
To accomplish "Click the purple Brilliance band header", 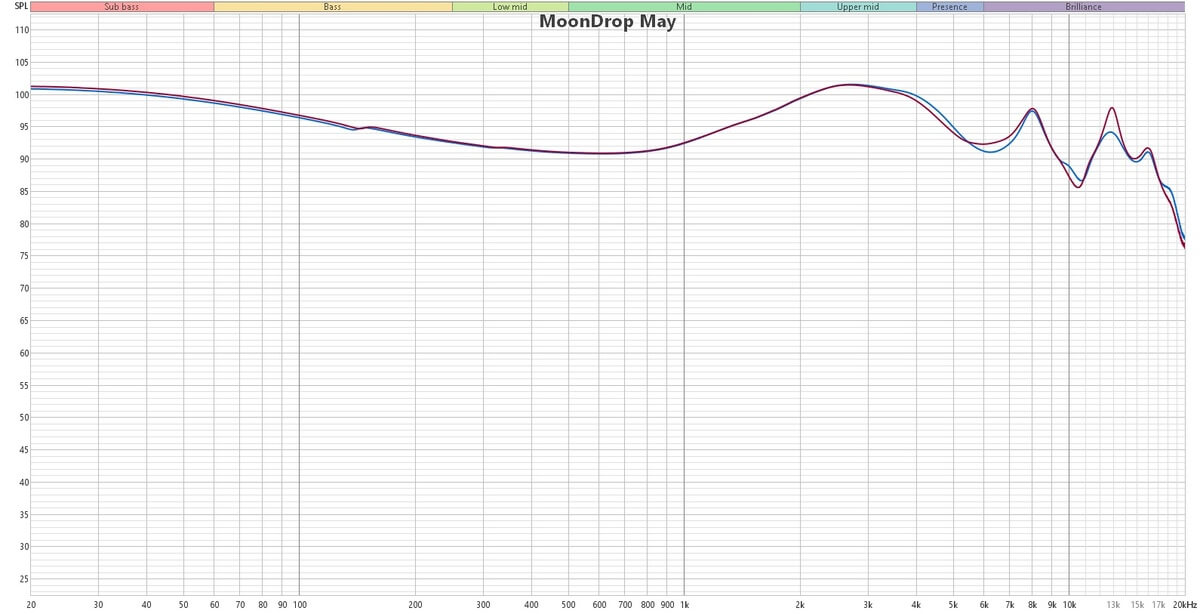I will click(1083, 6).
